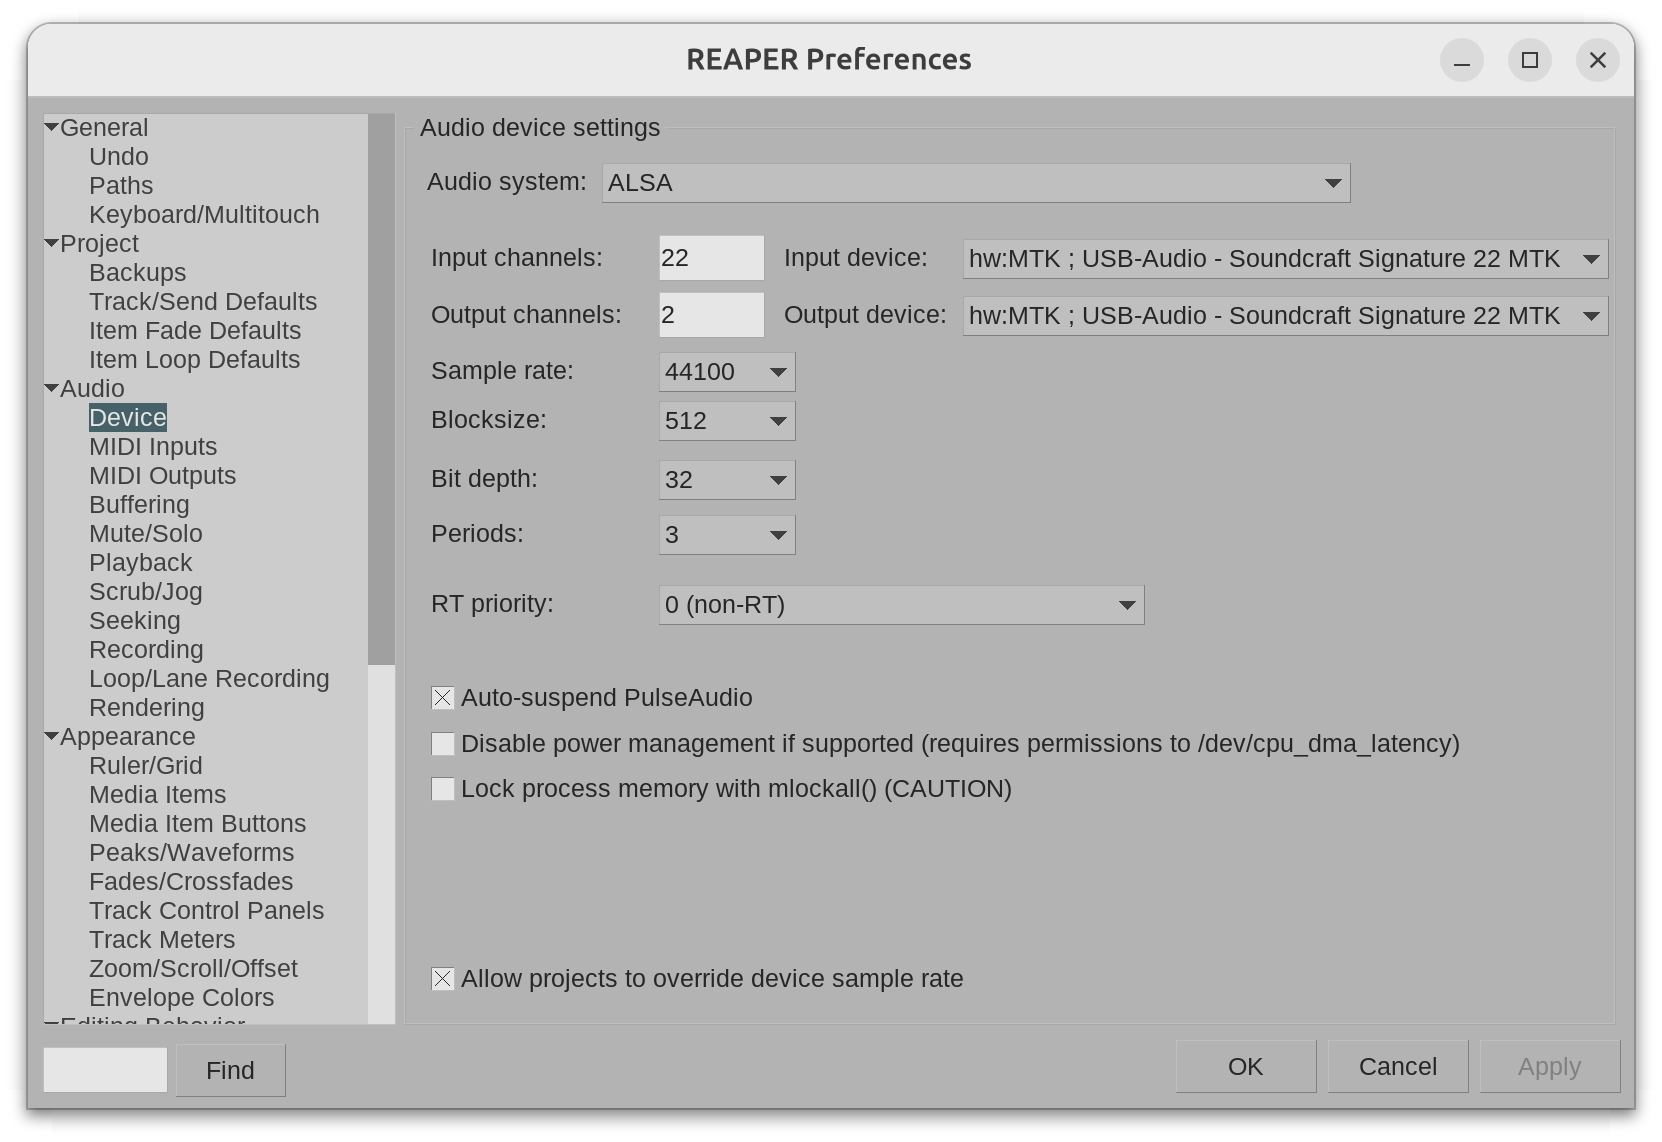Minimize the REAPER Preferences window
1662x1142 pixels.
(1462, 61)
